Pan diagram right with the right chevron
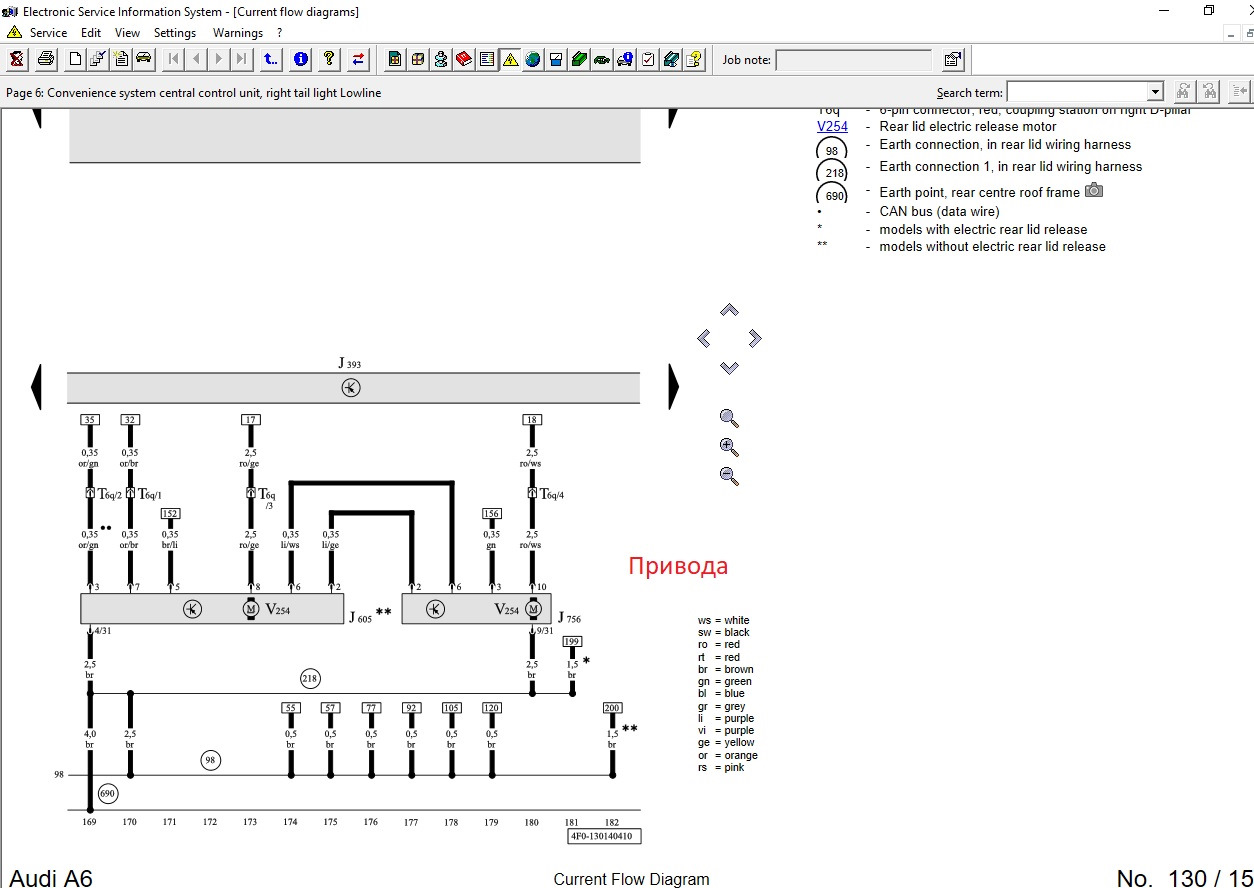The width and height of the screenshot is (1254, 888). click(754, 338)
